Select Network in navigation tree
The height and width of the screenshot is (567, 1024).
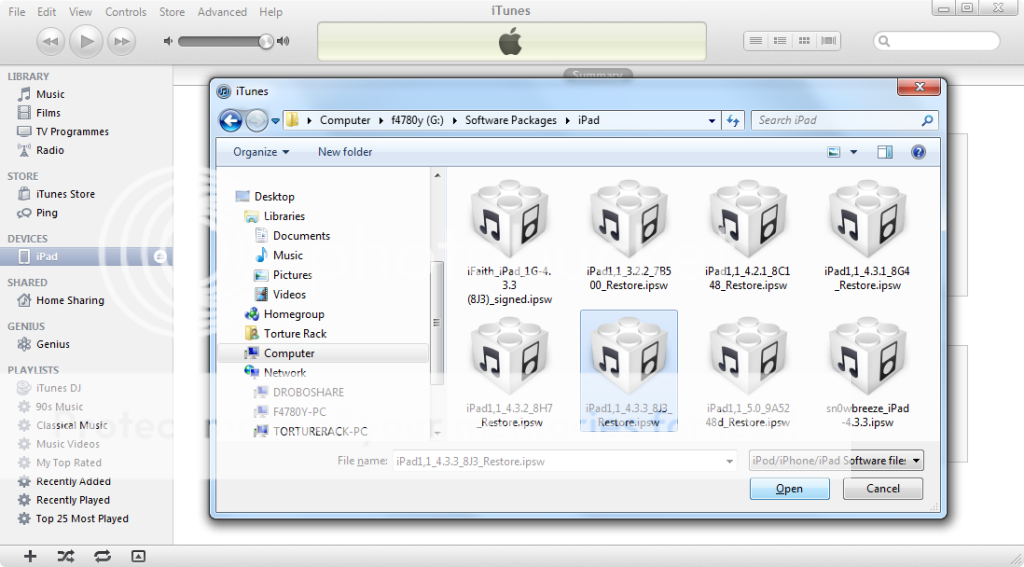coord(285,373)
